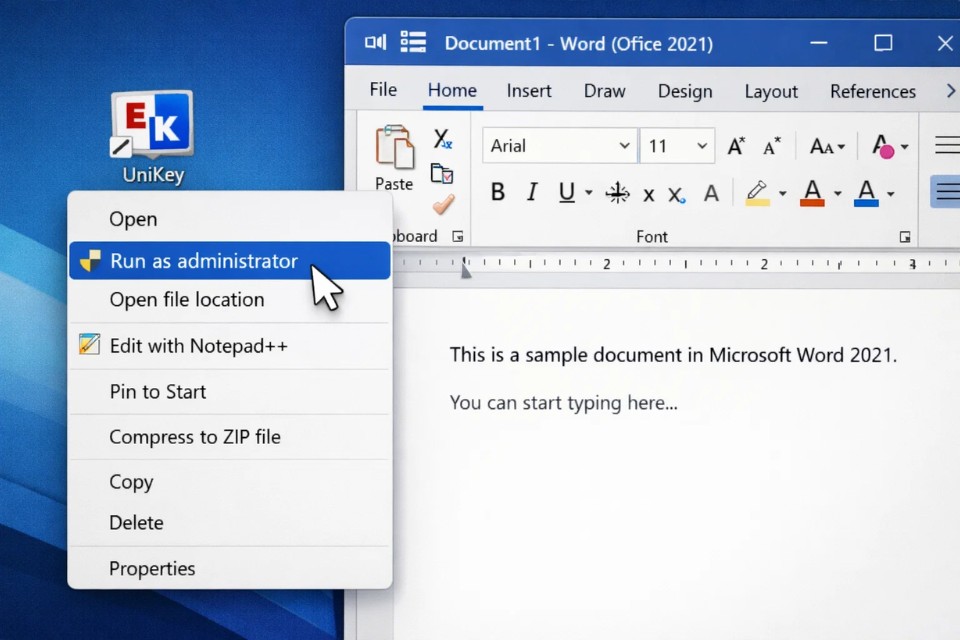
Task: Toggle Italic formatting
Action: (532, 193)
